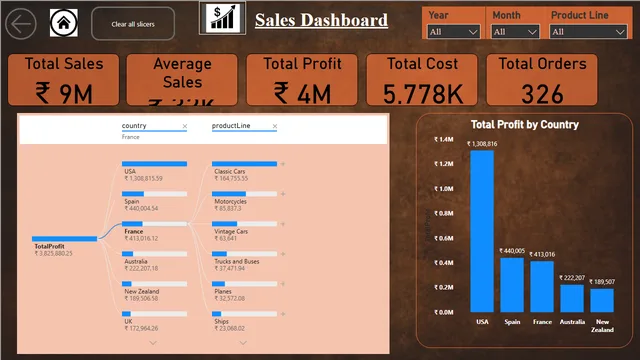Screen dimensions: 640x360
Task: Select the USA node in decomposition tree
Action: pos(154,171)
